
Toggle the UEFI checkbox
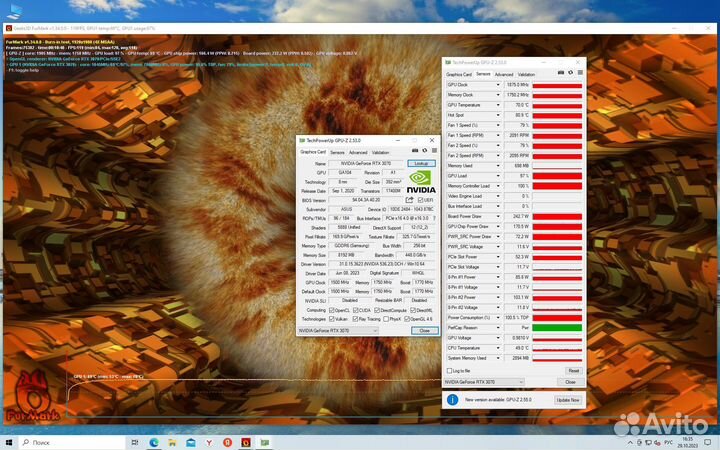tap(421, 200)
